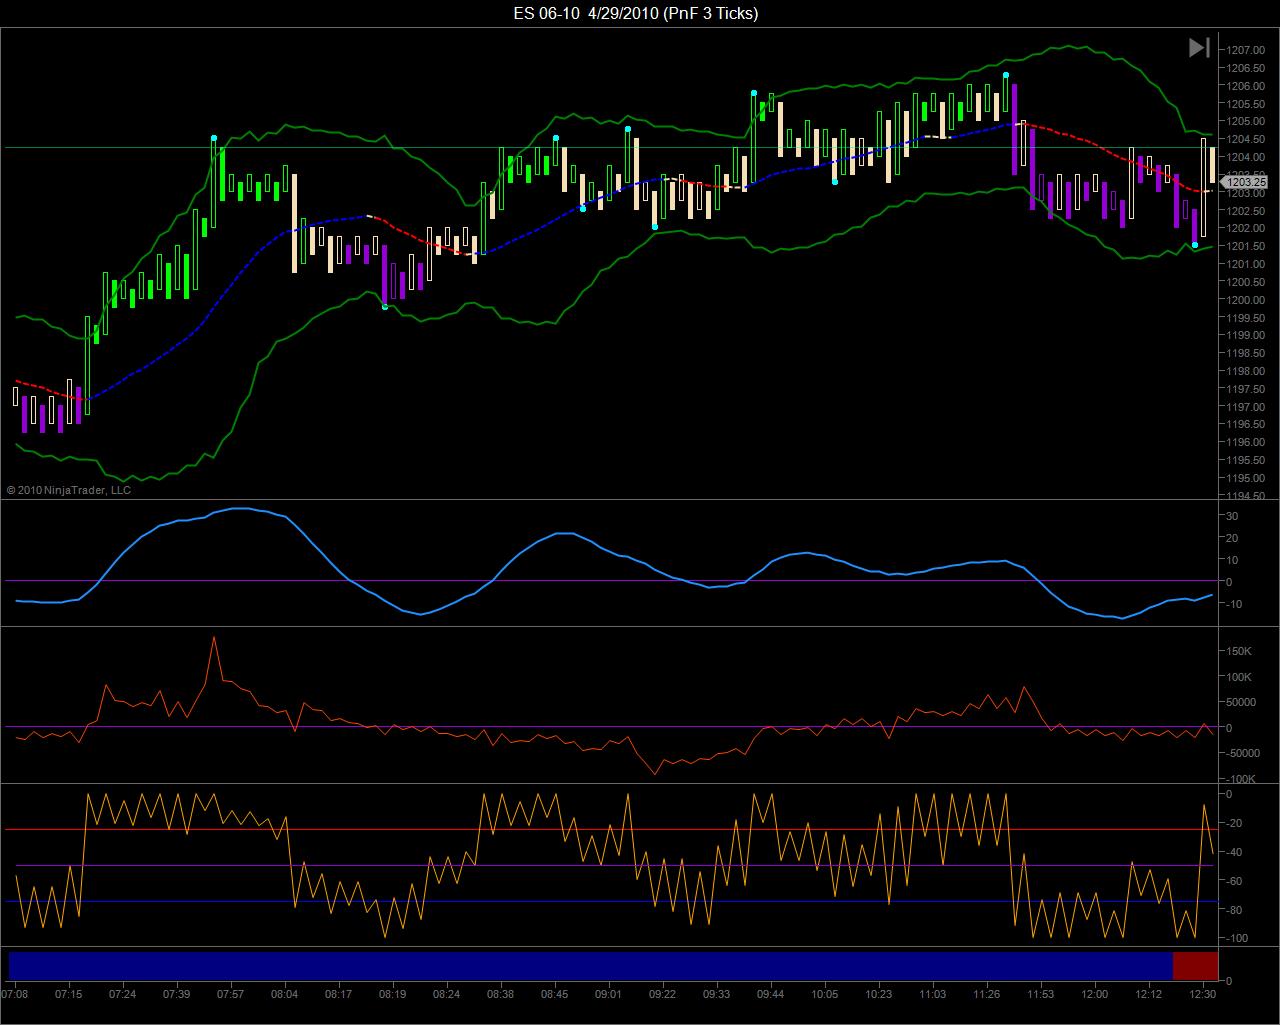Click the 12:30 time axis label

click(1203, 994)
